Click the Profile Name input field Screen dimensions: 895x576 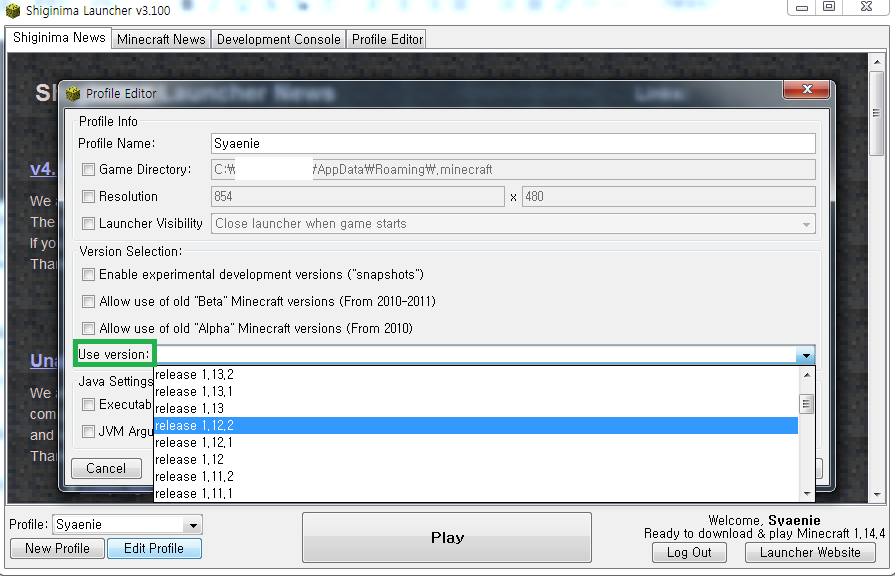coord(513,143)
